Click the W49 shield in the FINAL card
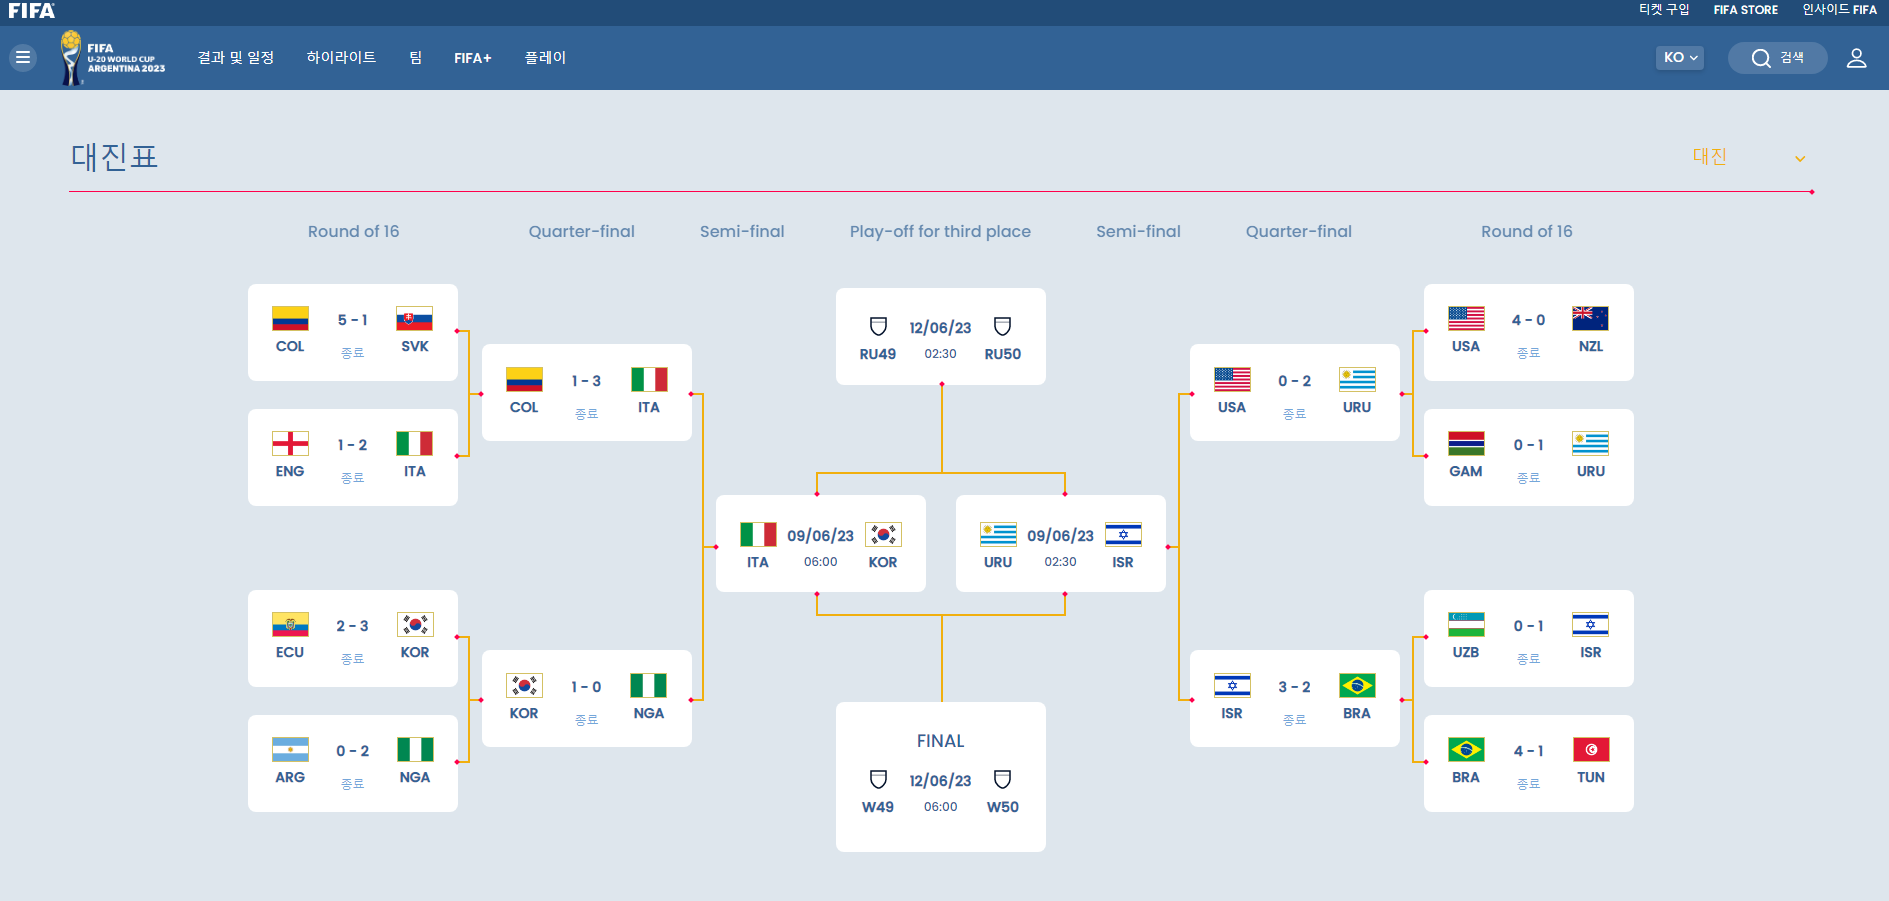 [878, 780]
